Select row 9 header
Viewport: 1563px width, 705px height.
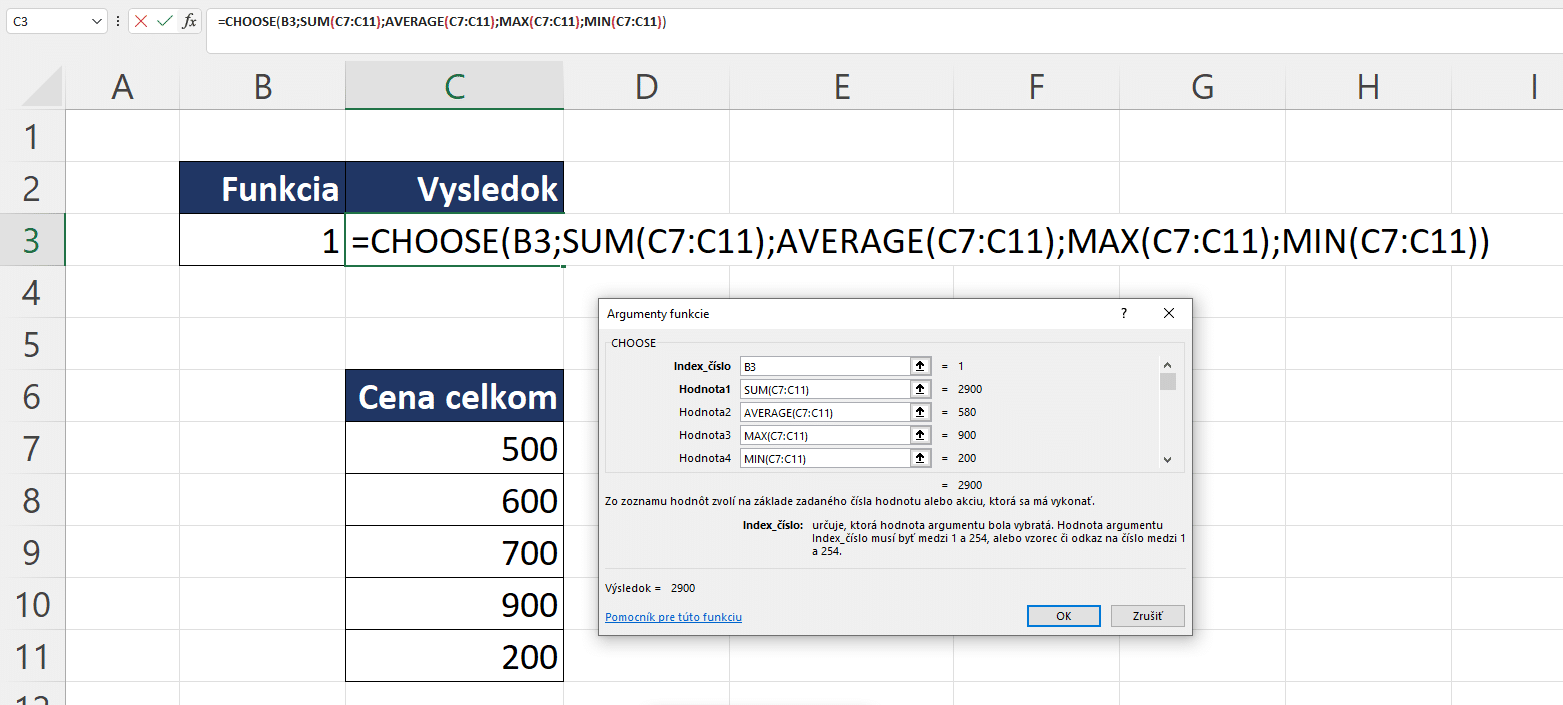[33, 552]
